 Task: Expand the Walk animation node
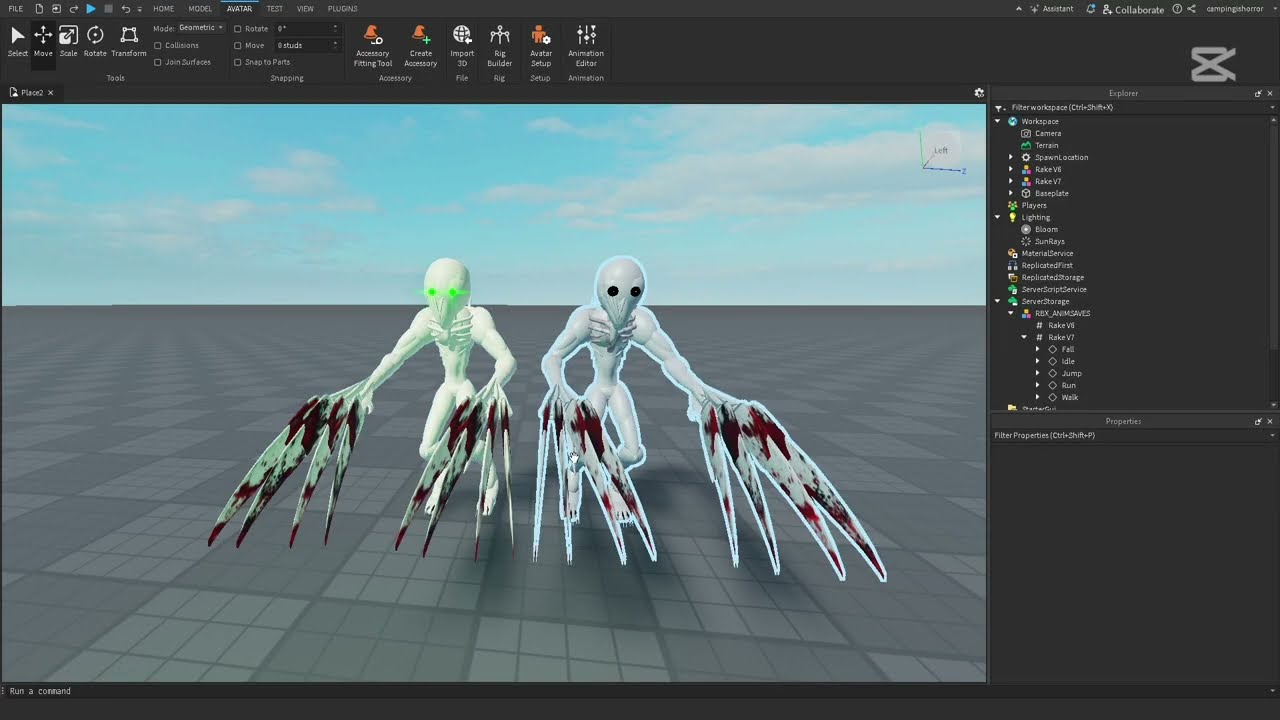(1037, 397)
